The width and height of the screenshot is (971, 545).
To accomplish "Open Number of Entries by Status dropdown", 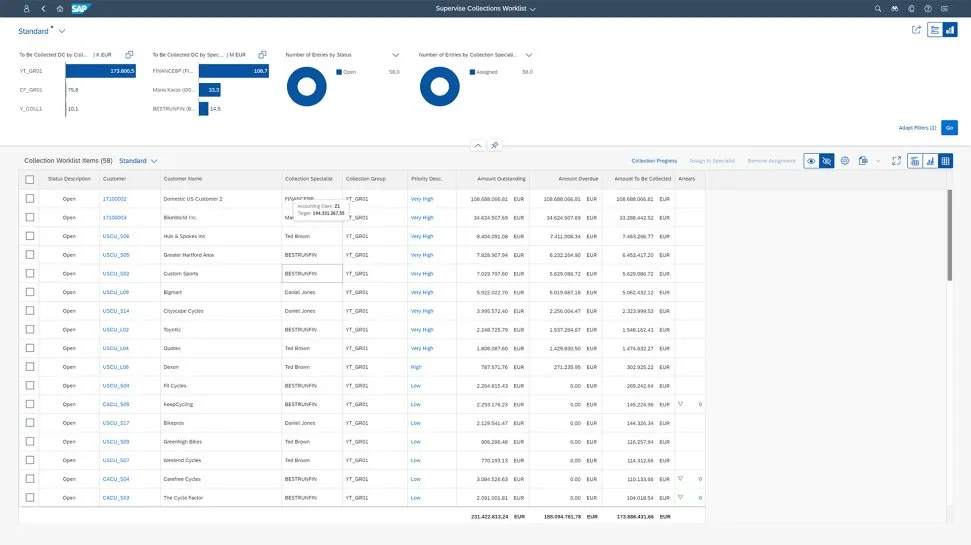I will click(x=396, y=55).
